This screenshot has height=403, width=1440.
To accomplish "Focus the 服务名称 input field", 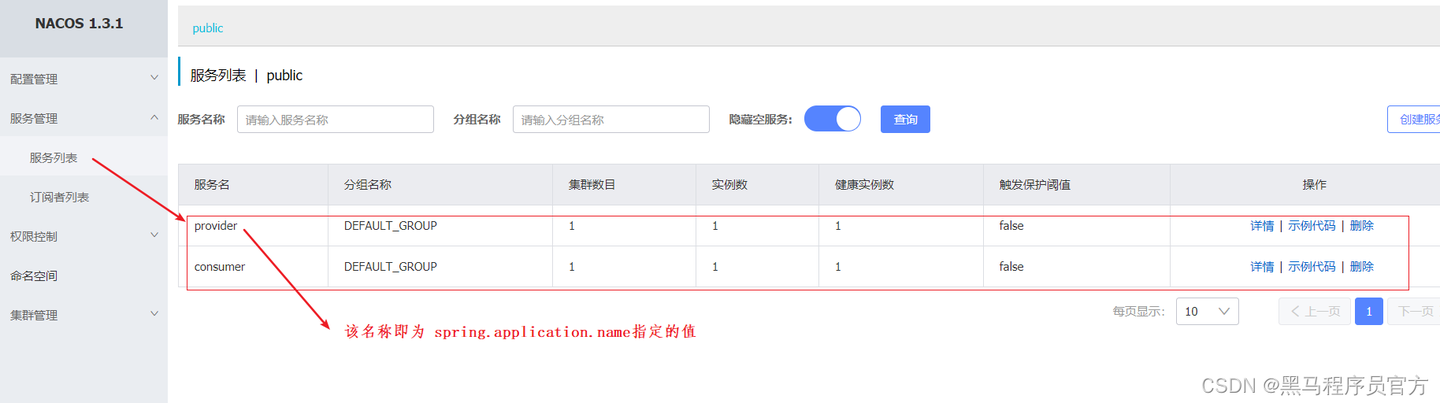I will [x=335, y=120].
